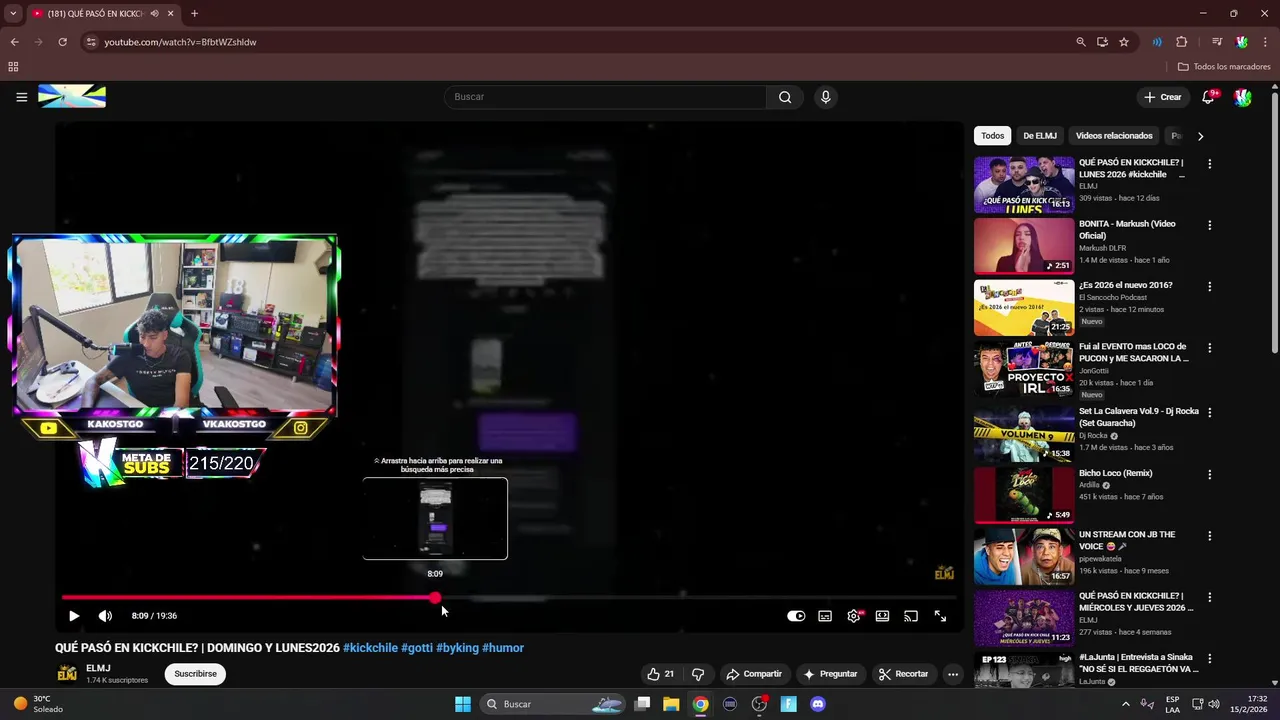Click the #byking hashtag
This screenshot has height=720, width=1280.
[457, 648]
